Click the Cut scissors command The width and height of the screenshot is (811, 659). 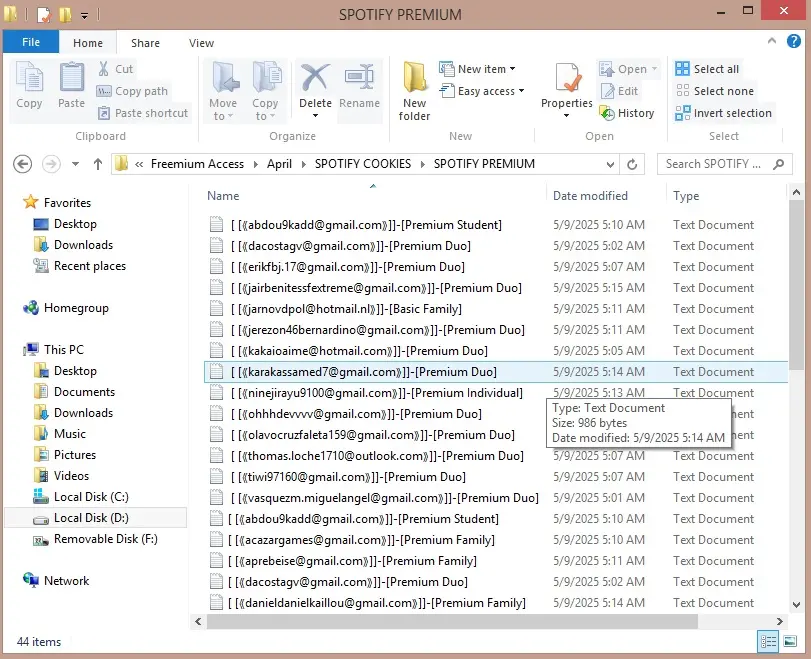pos(115,69)
